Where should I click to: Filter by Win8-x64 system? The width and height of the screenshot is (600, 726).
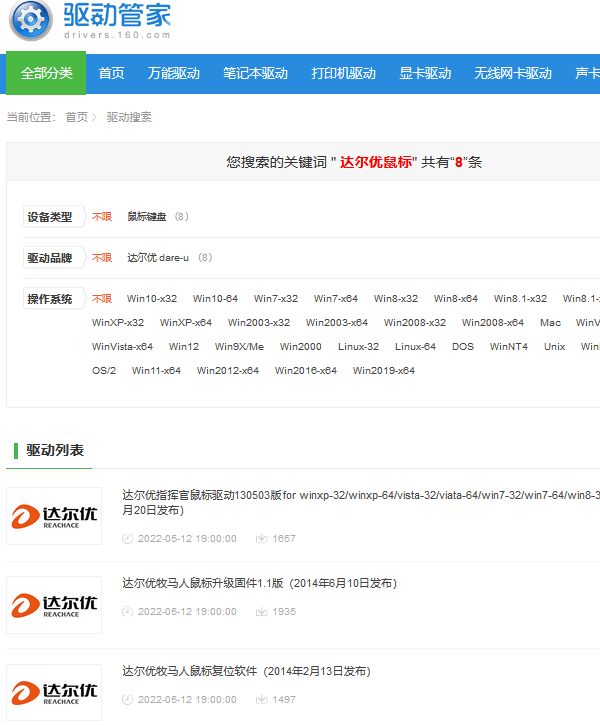[456, 299]
